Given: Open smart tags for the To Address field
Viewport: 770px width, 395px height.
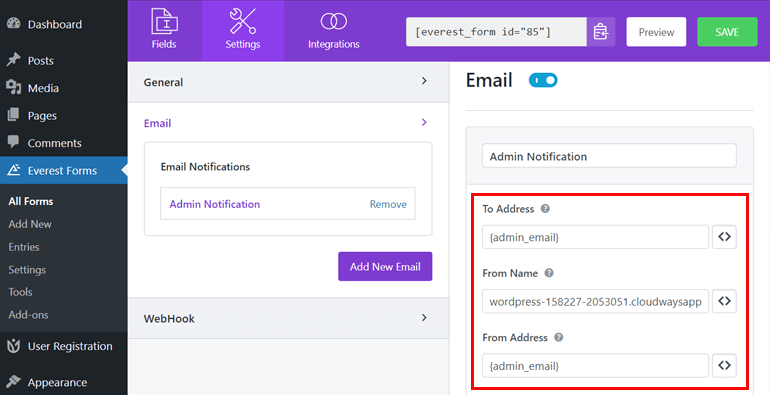Looking at the screenshot, I should pos(724,237).
